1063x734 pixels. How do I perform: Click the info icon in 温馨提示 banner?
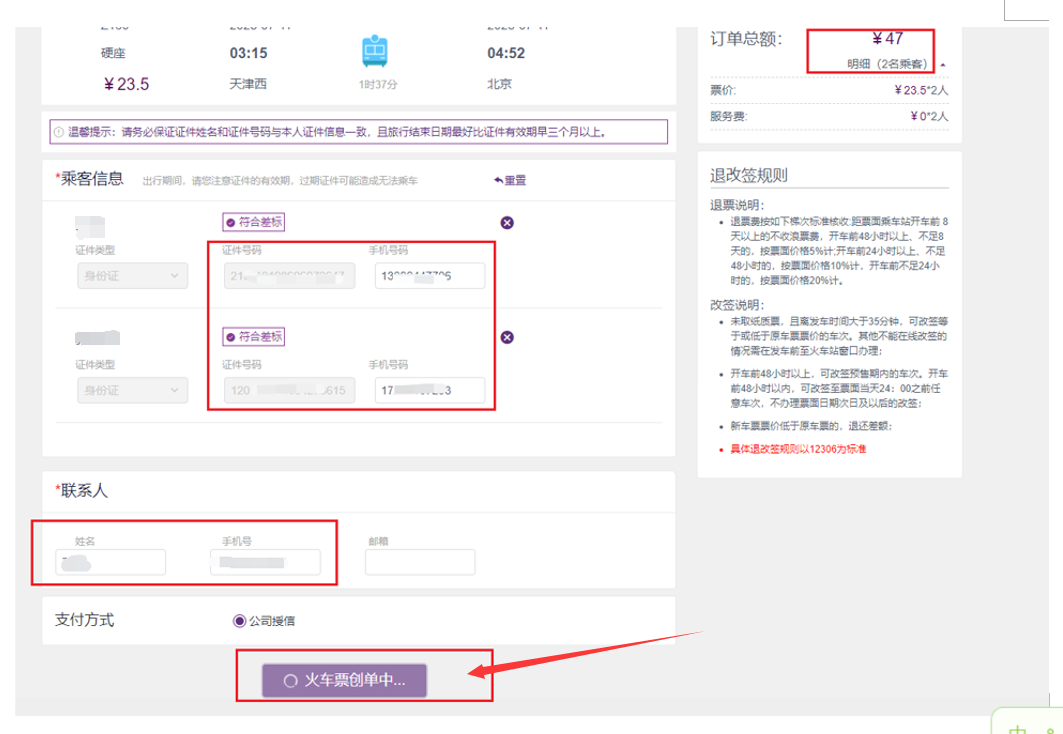click(x=59, y=132)
